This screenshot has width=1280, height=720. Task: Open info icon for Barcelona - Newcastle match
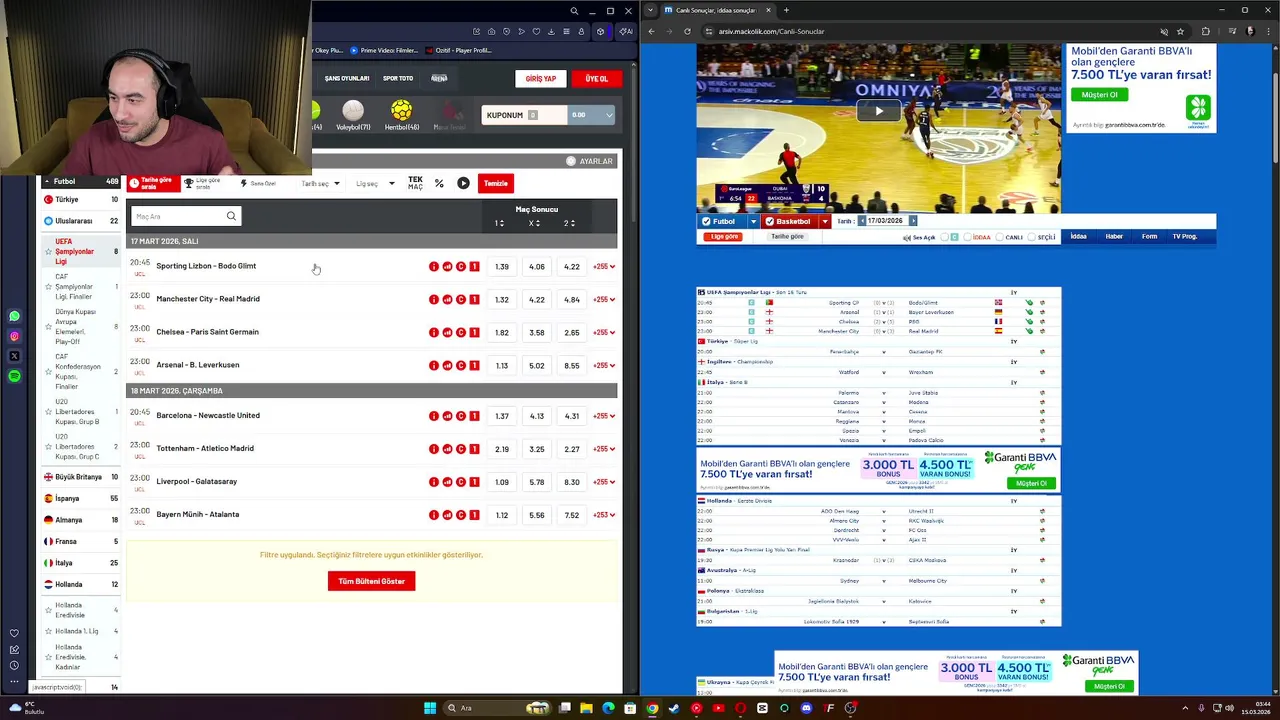pos(434,416)
